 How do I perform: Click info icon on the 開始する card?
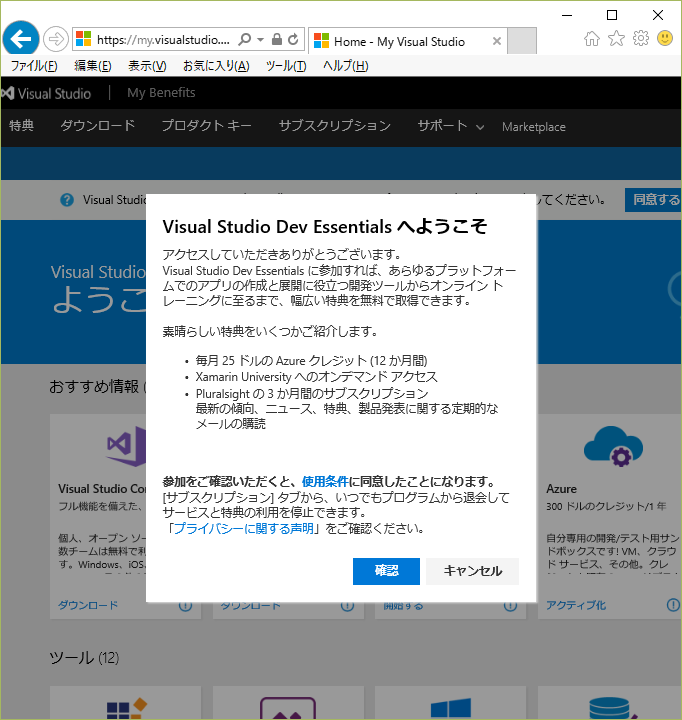click(x=510, y=606)
